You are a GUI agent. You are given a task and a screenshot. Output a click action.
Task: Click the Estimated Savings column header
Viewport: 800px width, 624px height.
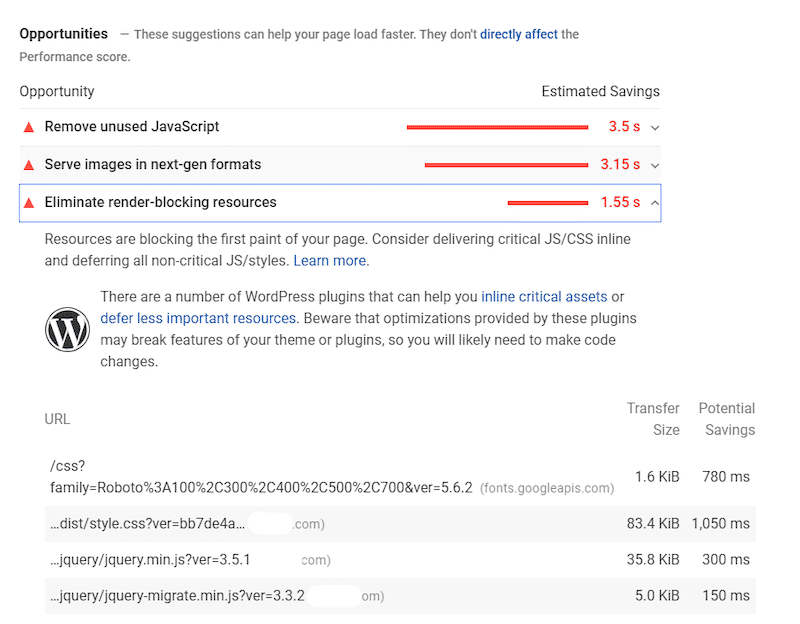(x=600, y=91)
